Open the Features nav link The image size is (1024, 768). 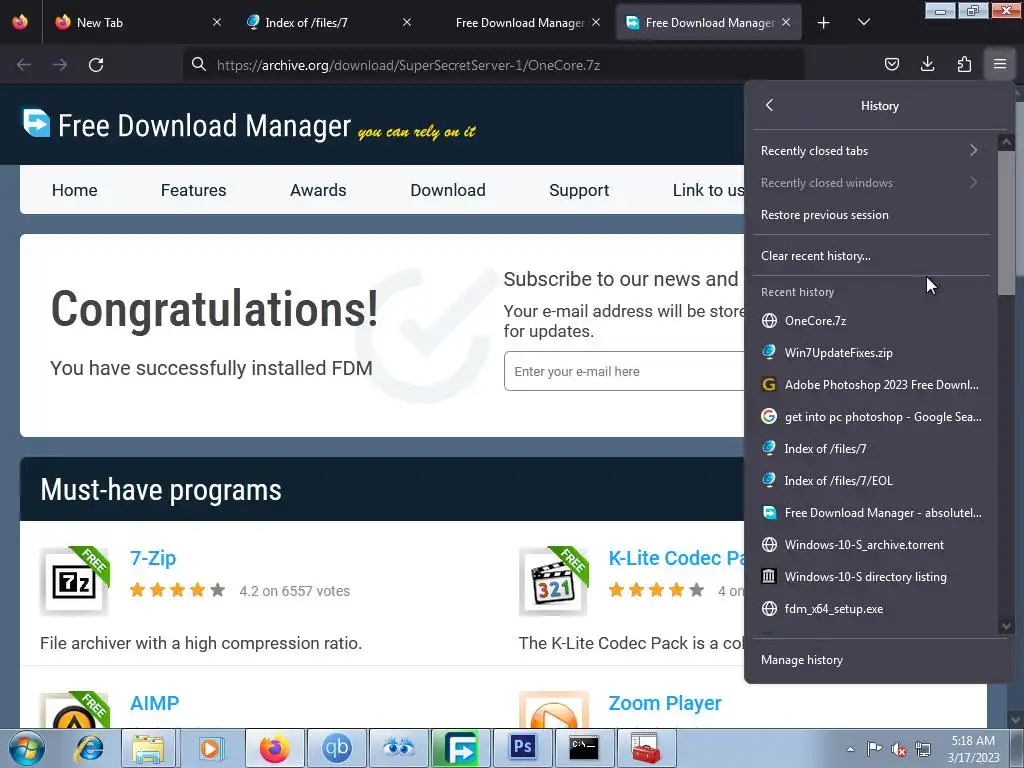(193, 190)
